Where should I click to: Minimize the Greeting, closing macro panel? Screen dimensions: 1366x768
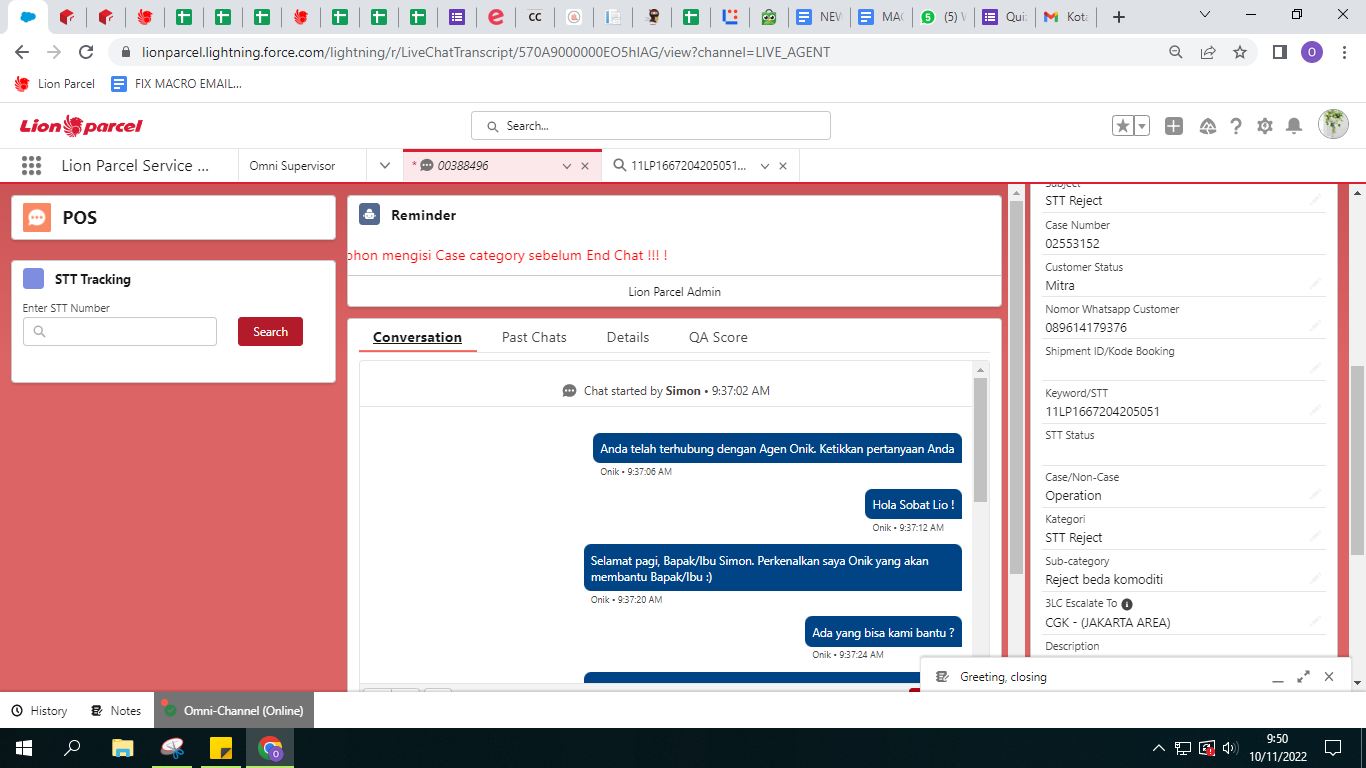[x=1278, y=678]
